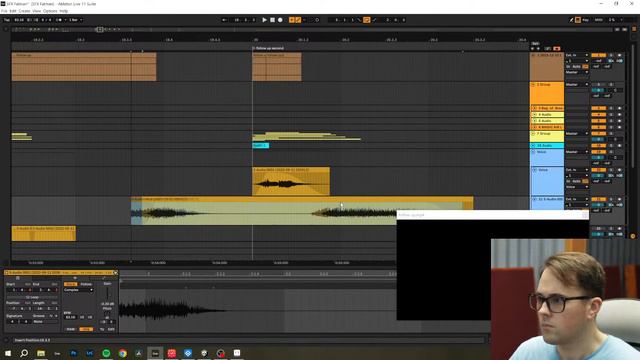
Task: Open the Master output dropdown on 7 Group track
Action: click(x=577, y=133)
